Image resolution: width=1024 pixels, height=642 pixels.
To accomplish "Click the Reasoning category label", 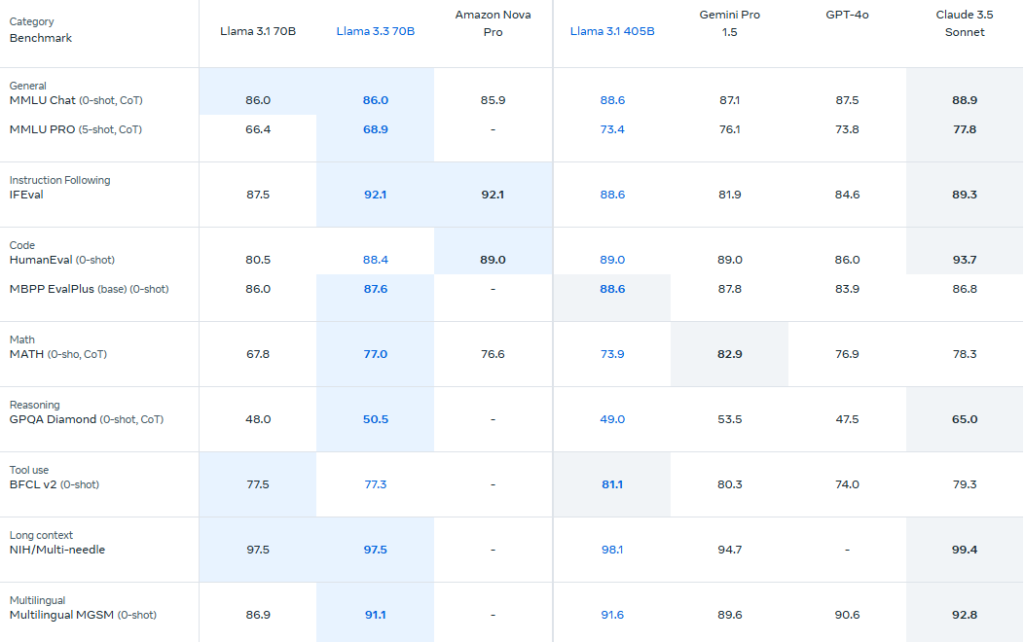I will [x=34, y=405].
